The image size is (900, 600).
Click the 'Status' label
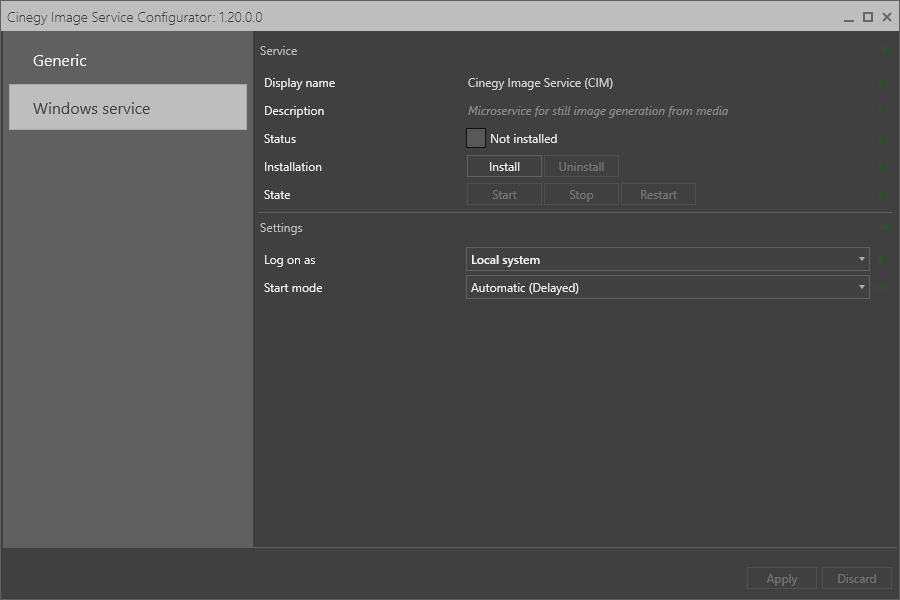click(280, 139)
